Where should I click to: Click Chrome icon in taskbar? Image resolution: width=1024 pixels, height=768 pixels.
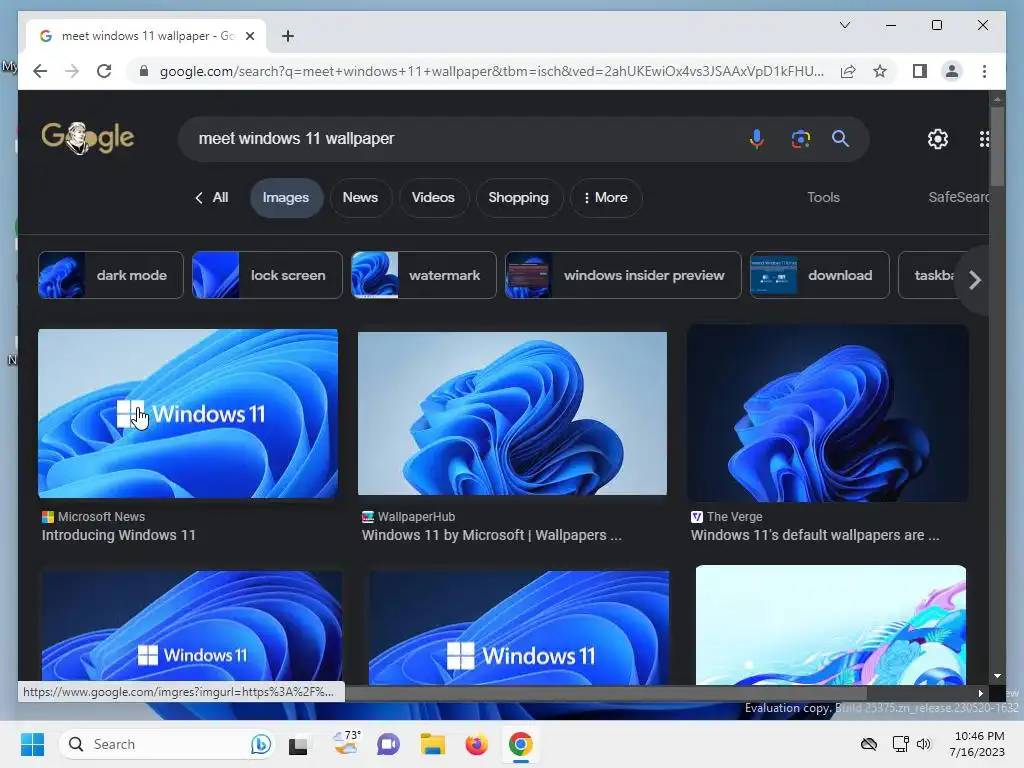click(520, 744)
